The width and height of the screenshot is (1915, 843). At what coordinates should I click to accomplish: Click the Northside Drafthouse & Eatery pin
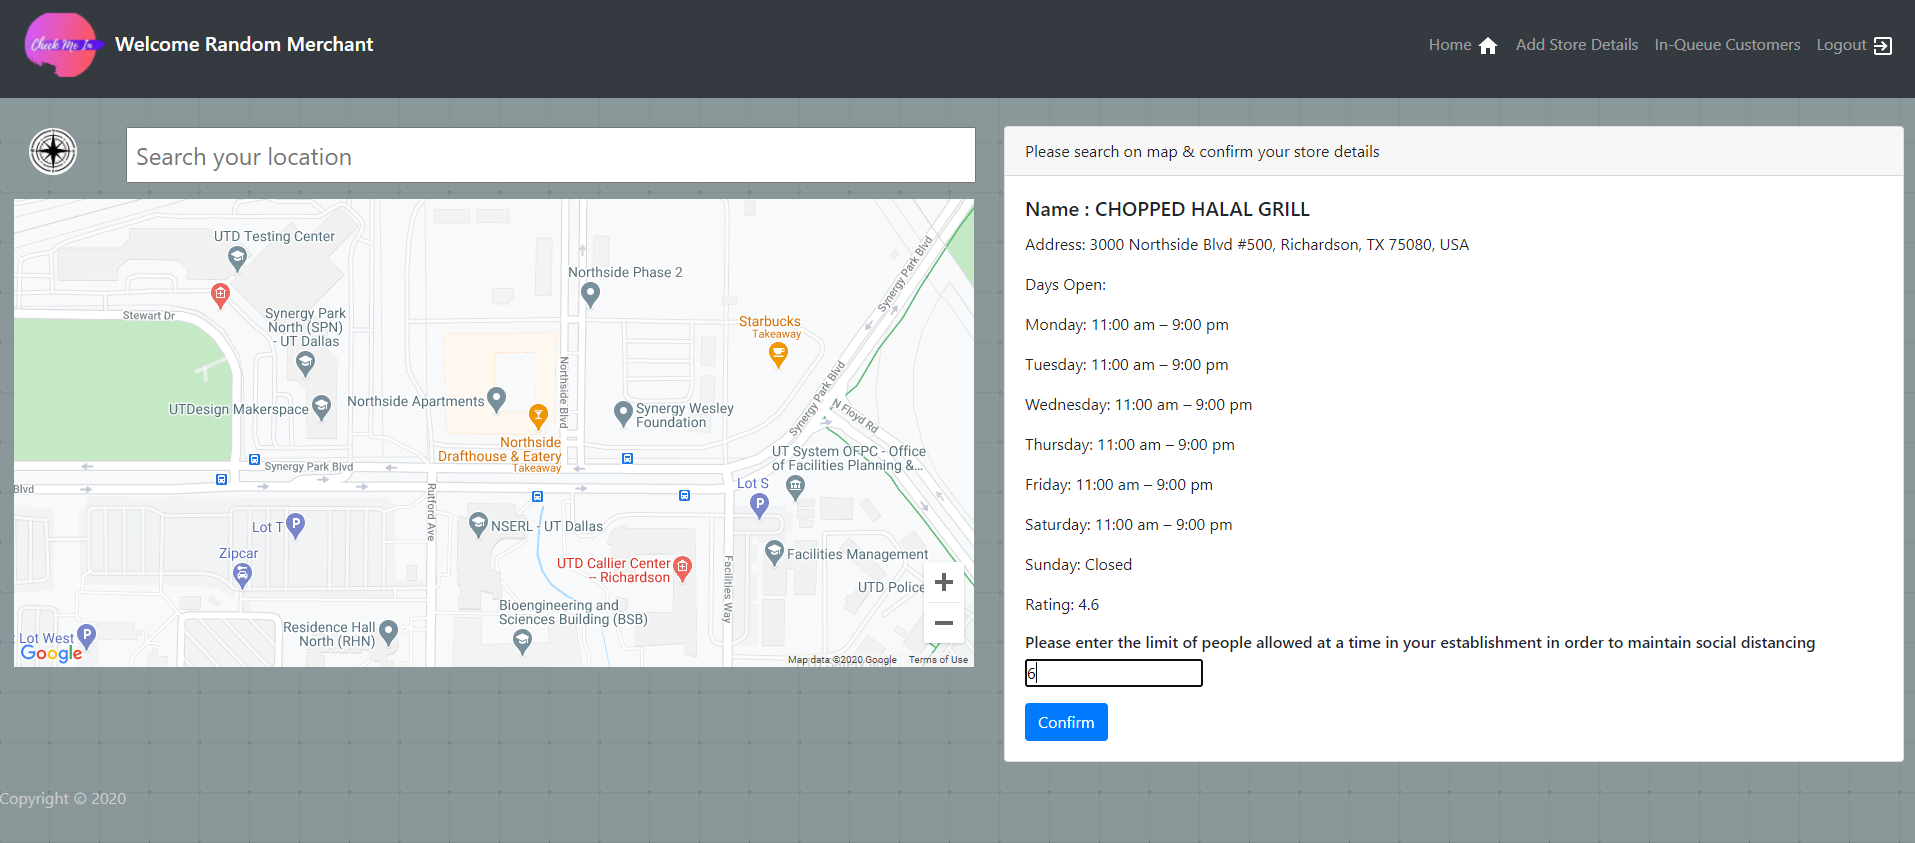(538, 417)
